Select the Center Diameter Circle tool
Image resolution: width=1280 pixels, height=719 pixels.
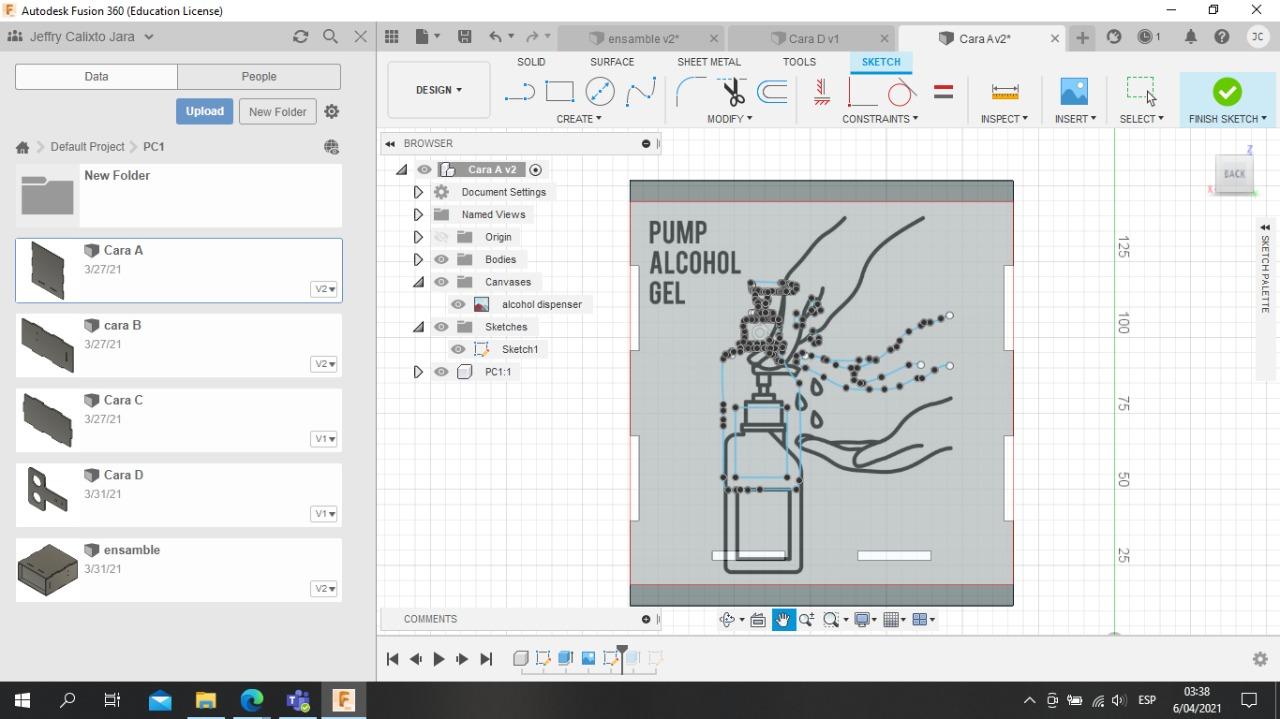[x=600, y=92]
